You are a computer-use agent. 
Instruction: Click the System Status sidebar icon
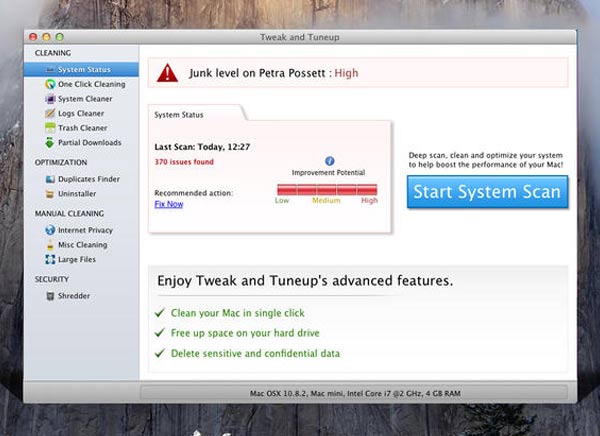pyautogui.click(x=50, y=70)
